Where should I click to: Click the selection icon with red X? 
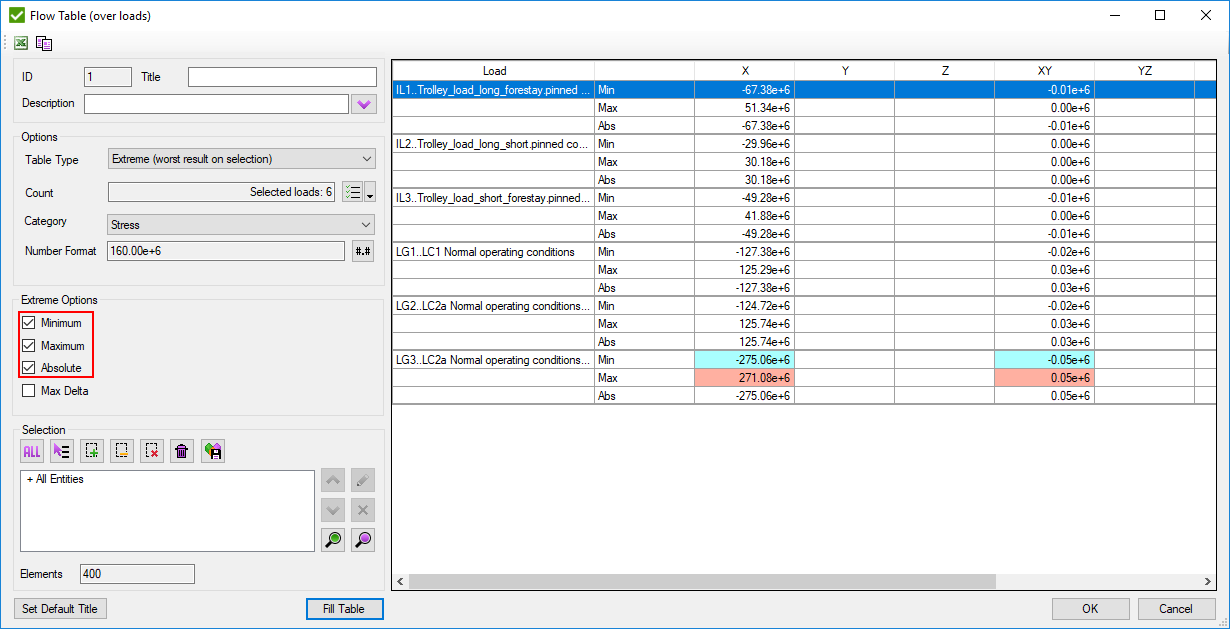(x=152, y=451)
